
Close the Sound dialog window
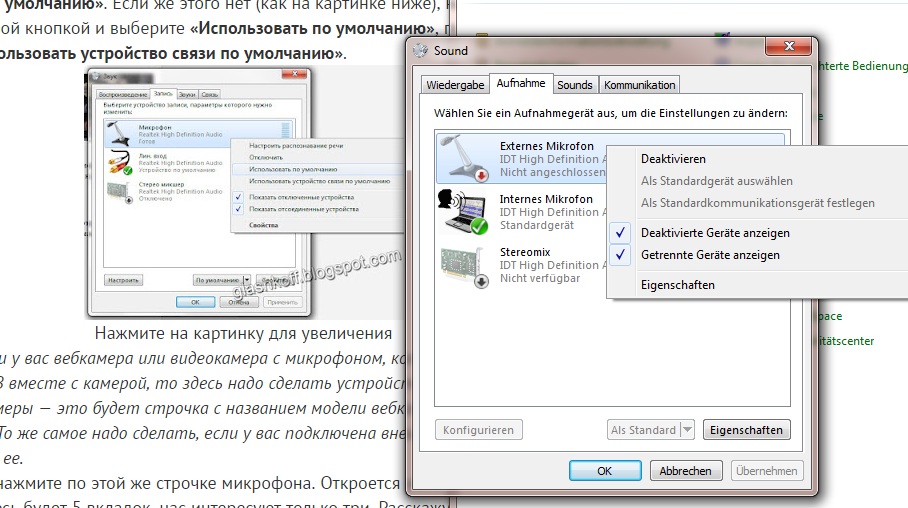click(789, 46)
